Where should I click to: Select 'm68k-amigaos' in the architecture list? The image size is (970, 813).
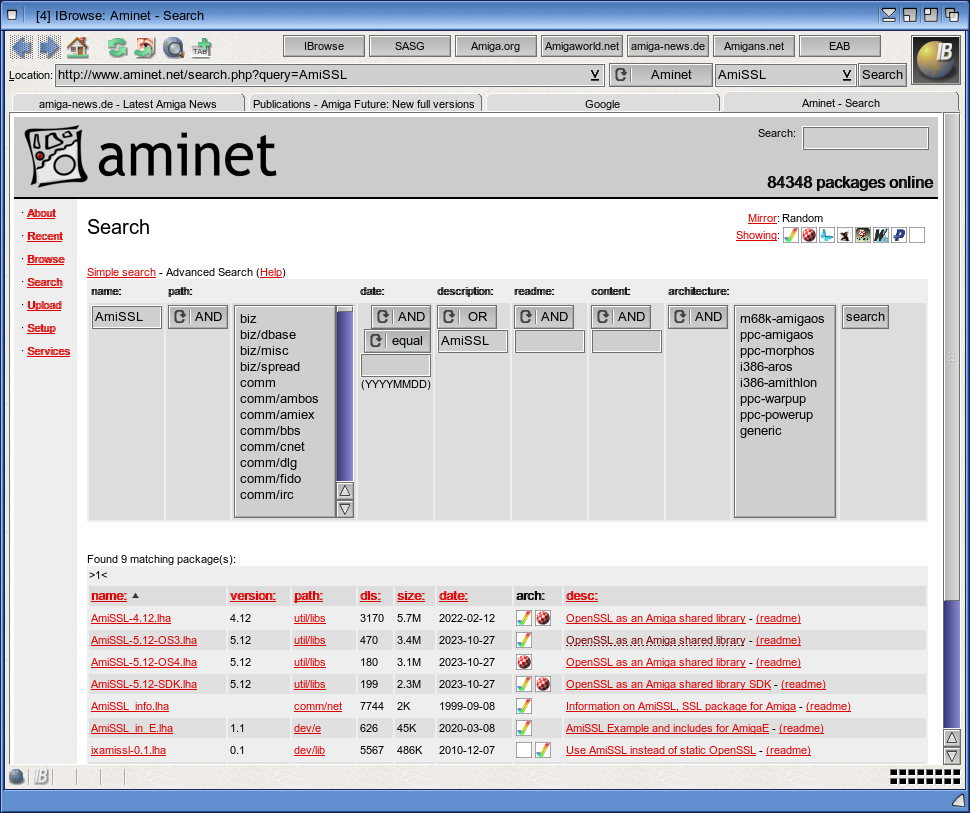click(782, 319)
